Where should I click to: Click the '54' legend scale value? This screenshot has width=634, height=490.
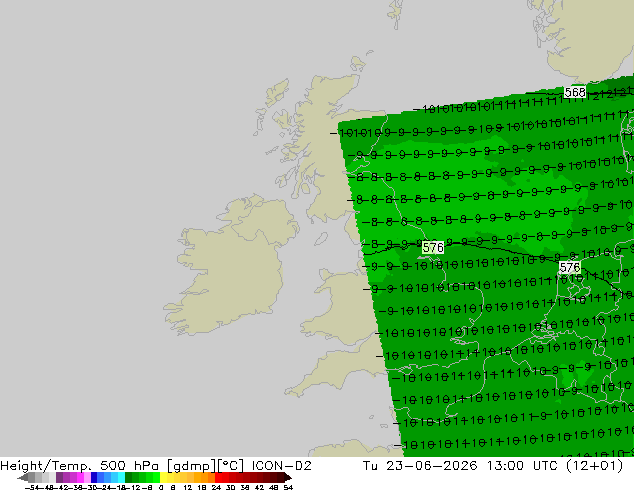pos(288,487)
